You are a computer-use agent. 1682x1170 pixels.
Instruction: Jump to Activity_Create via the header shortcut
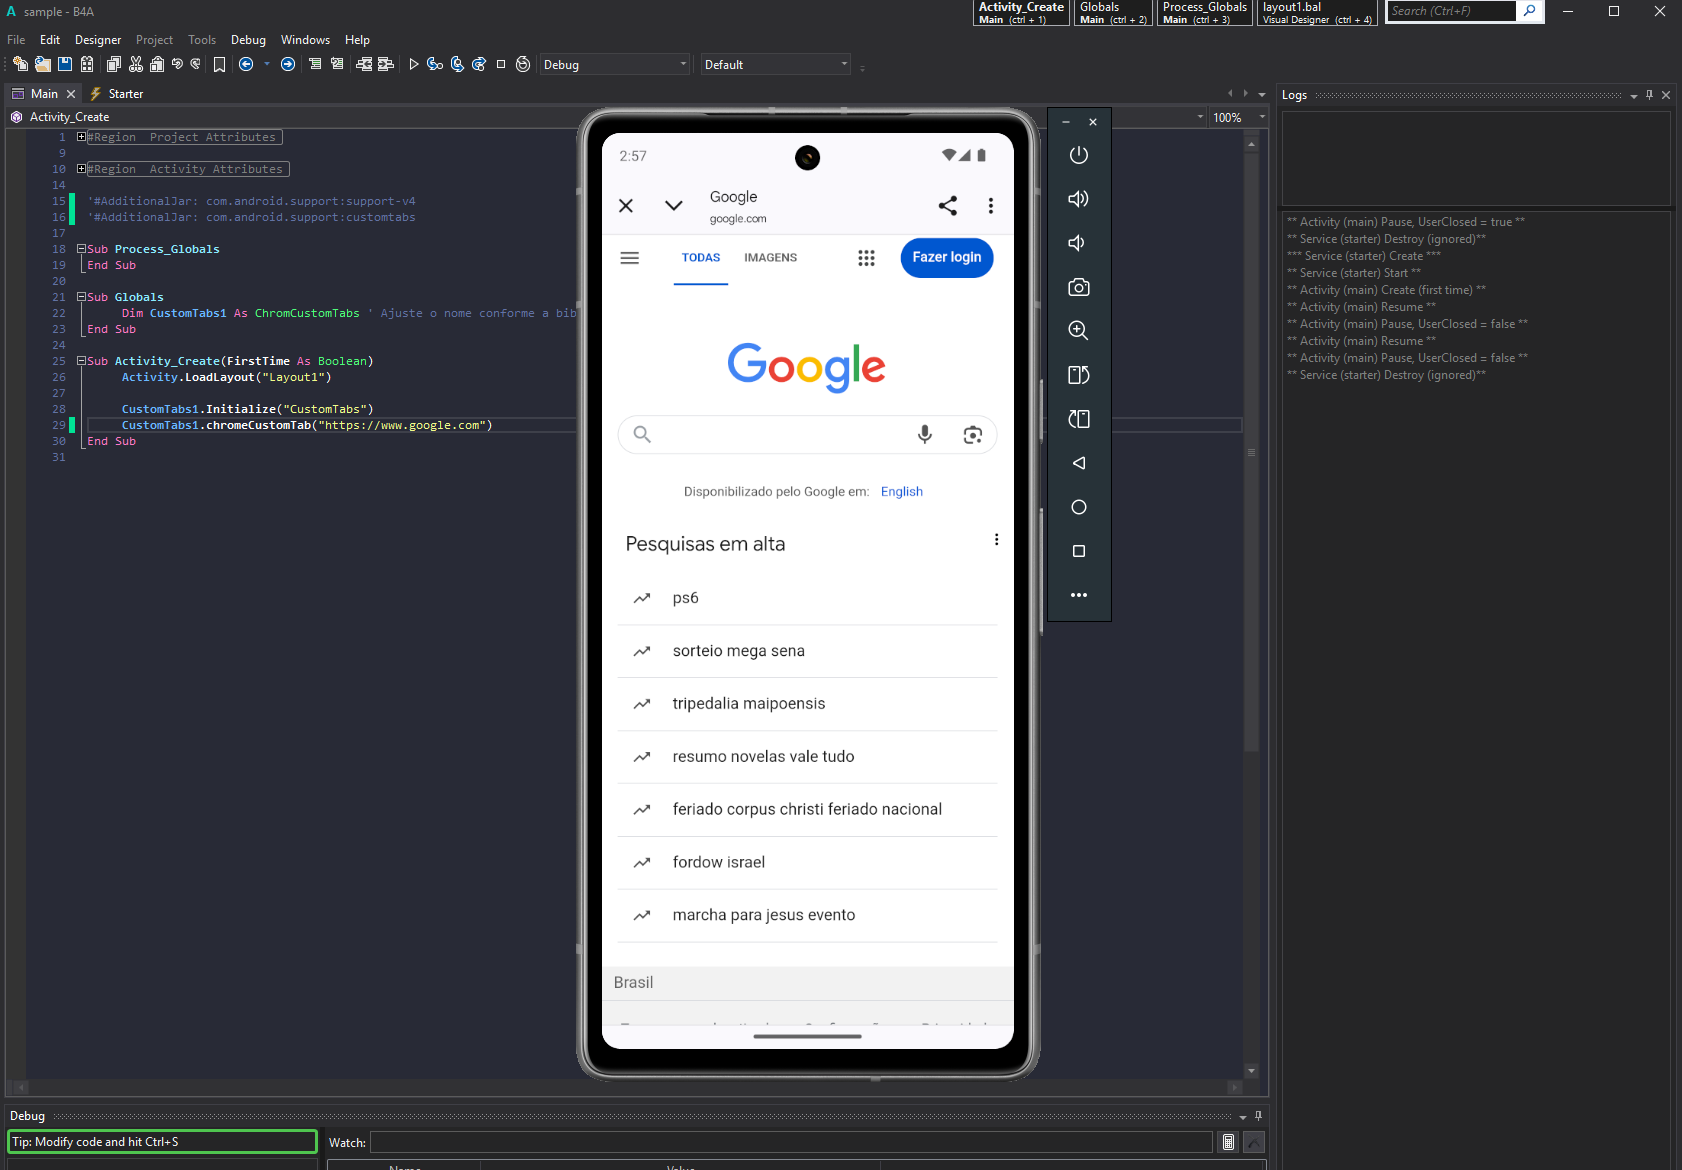click(1021, 13)
